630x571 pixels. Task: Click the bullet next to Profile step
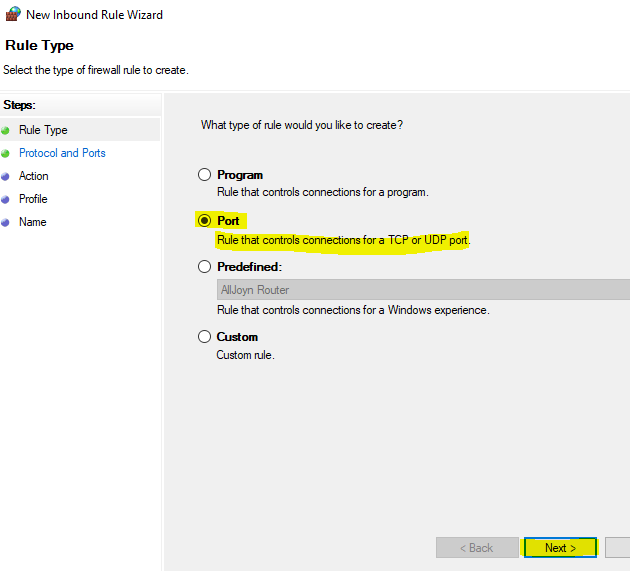pos(6,199)
